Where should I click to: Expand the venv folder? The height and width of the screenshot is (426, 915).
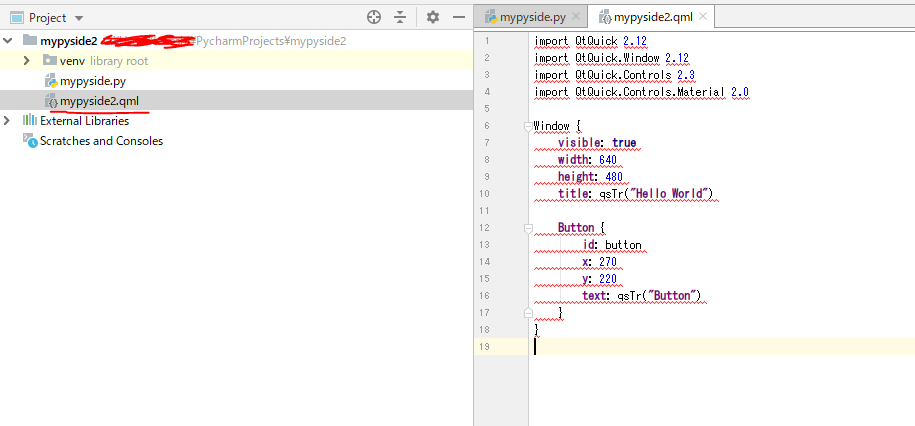(26, 61)
